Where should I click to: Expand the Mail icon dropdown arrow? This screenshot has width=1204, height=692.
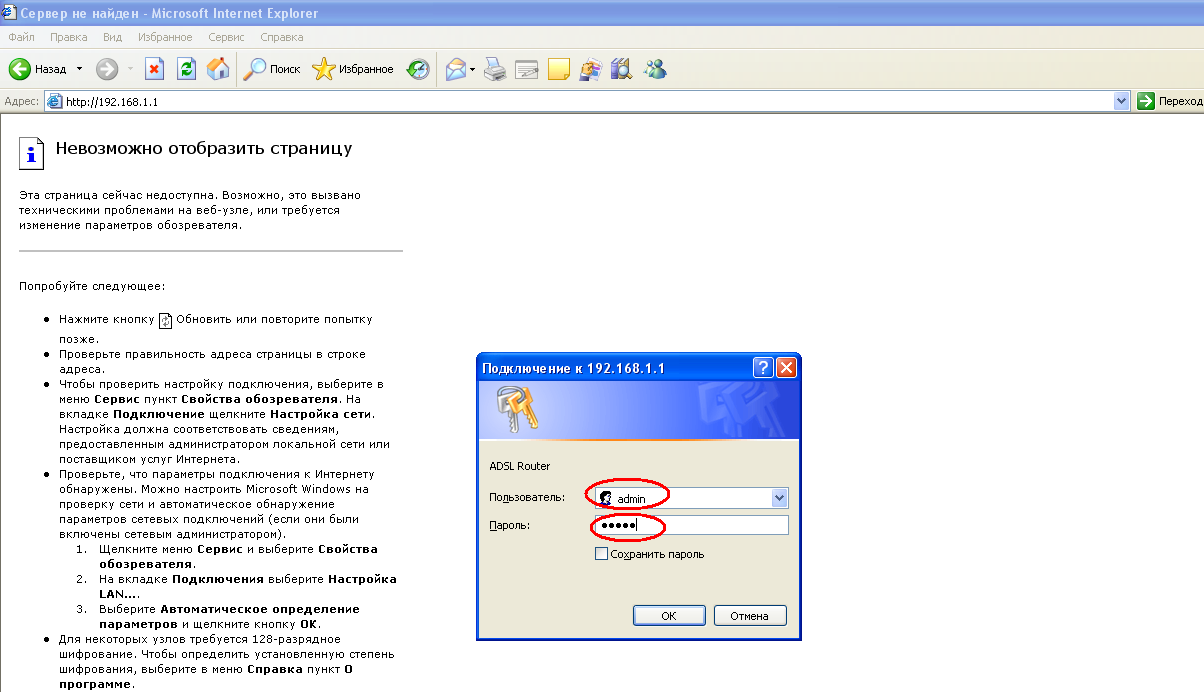click(x=473, y=69)
